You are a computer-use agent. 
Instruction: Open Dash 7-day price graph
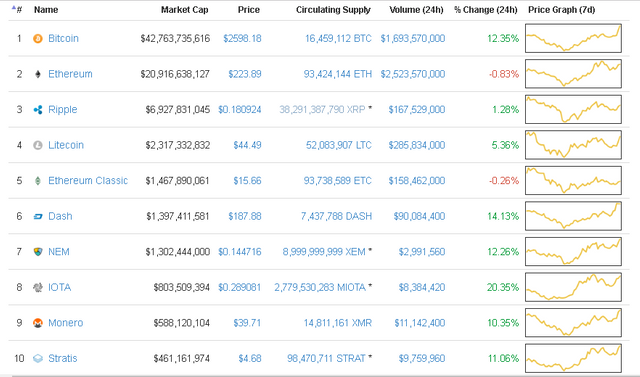click(x=573, y=216)
